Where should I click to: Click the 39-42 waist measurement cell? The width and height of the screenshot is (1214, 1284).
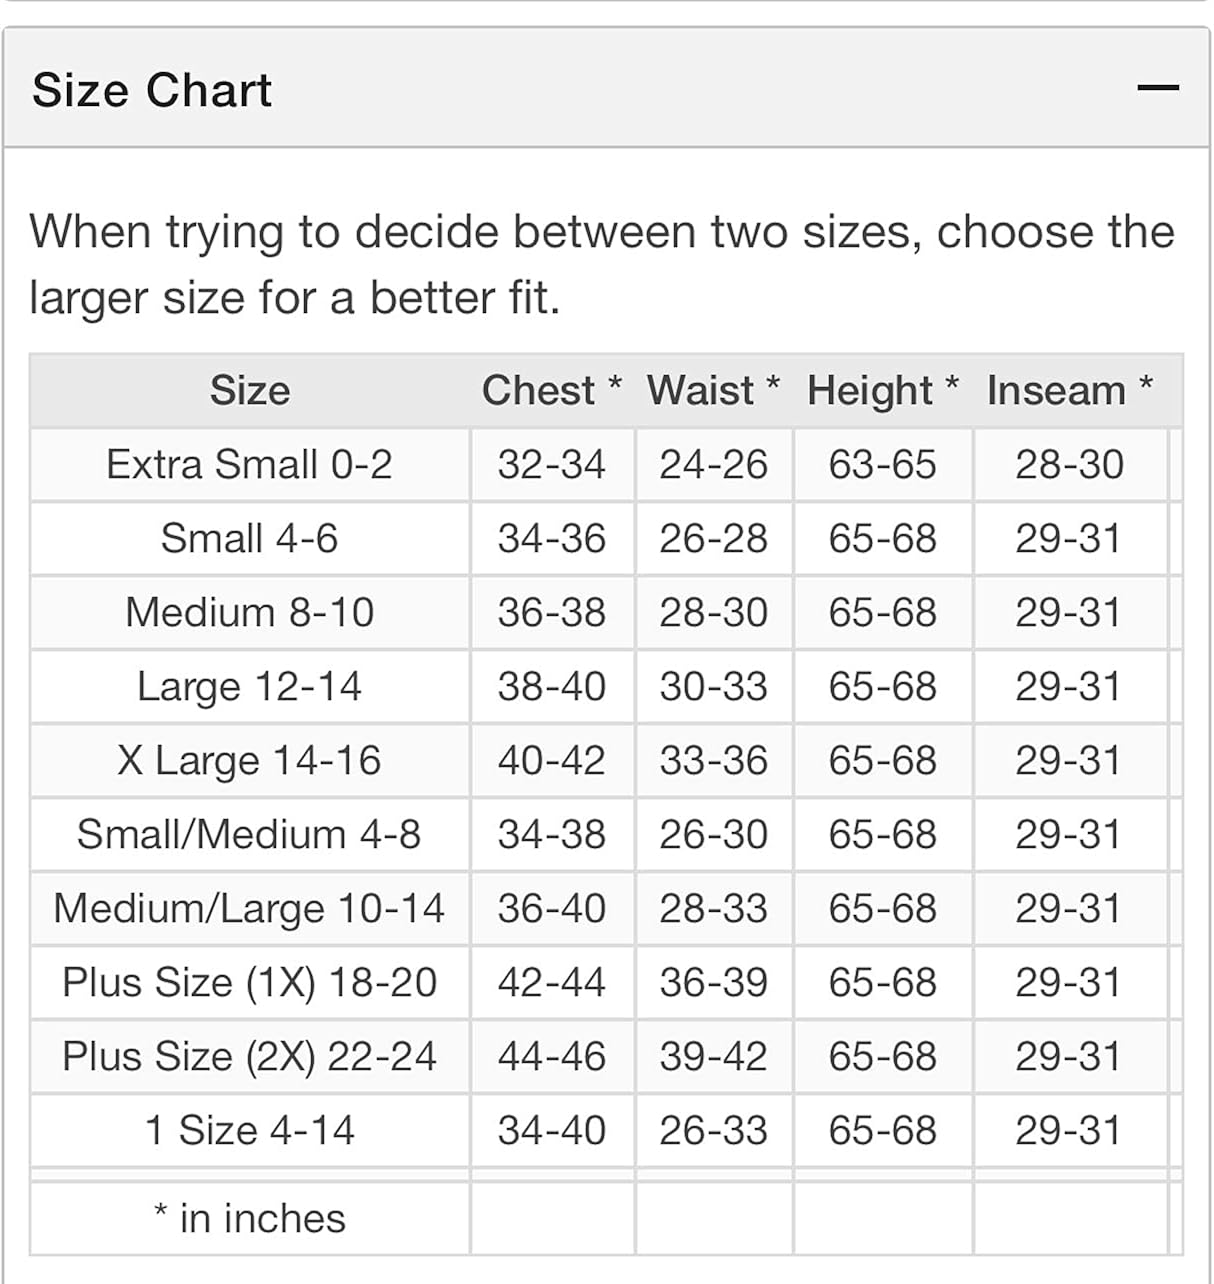tap(713, 1057)
